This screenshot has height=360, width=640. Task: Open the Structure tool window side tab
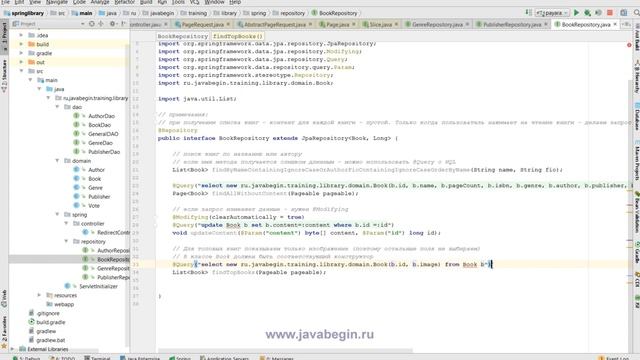coord(4,76)
